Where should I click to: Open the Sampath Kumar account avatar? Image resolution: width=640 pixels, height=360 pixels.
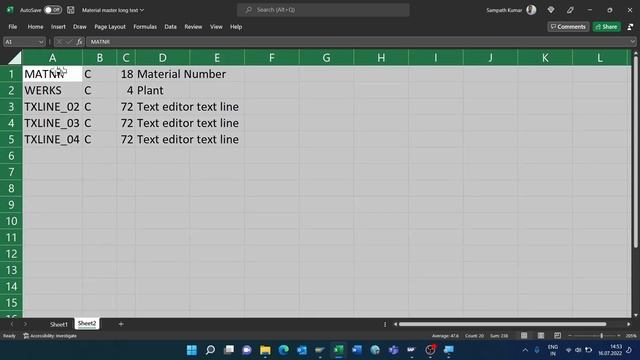[531, 10]
